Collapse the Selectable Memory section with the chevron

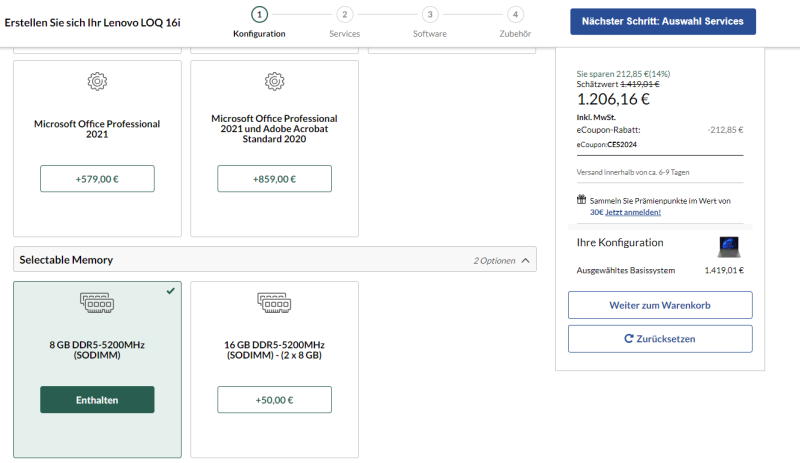(526, 260)
